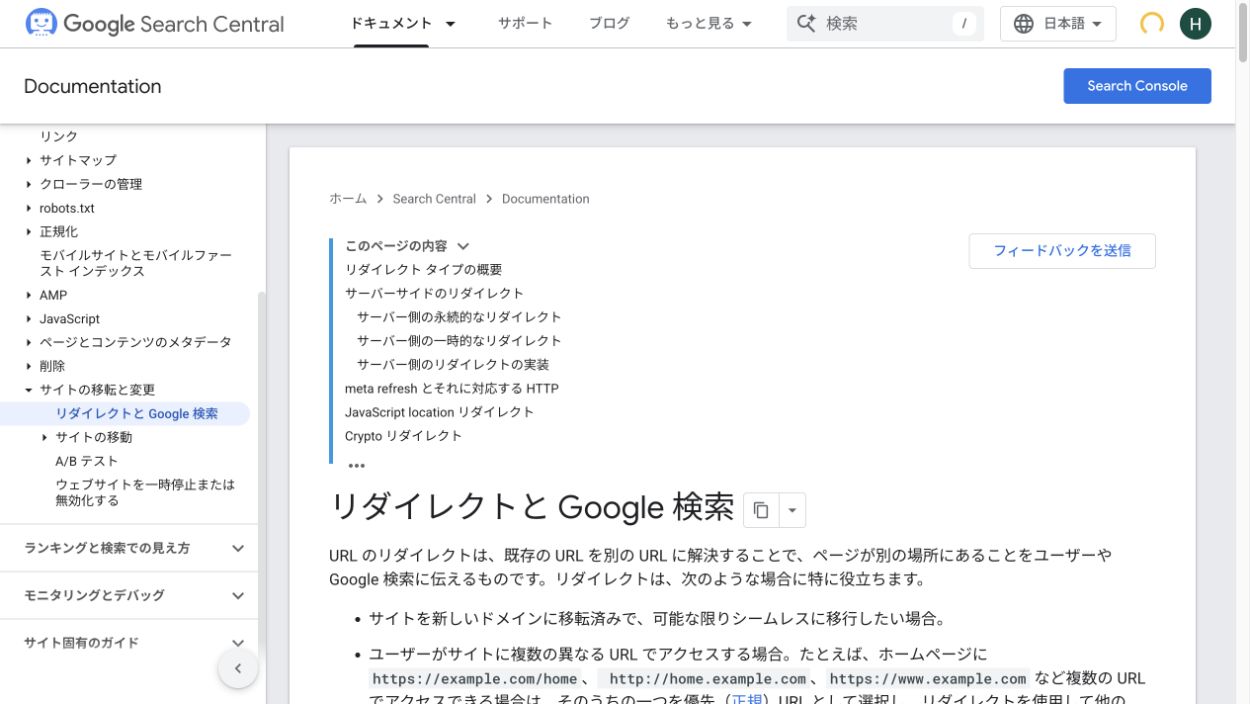
Task: Jump to JavaScript location リダイレクト
Action: click(439, 412)
